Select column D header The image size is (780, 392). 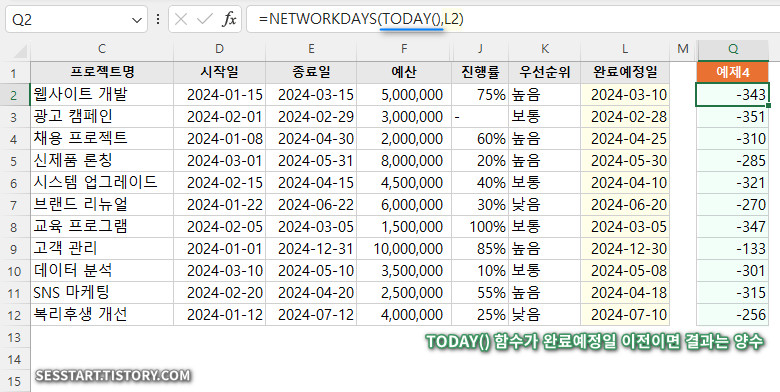tap(219, 49)
